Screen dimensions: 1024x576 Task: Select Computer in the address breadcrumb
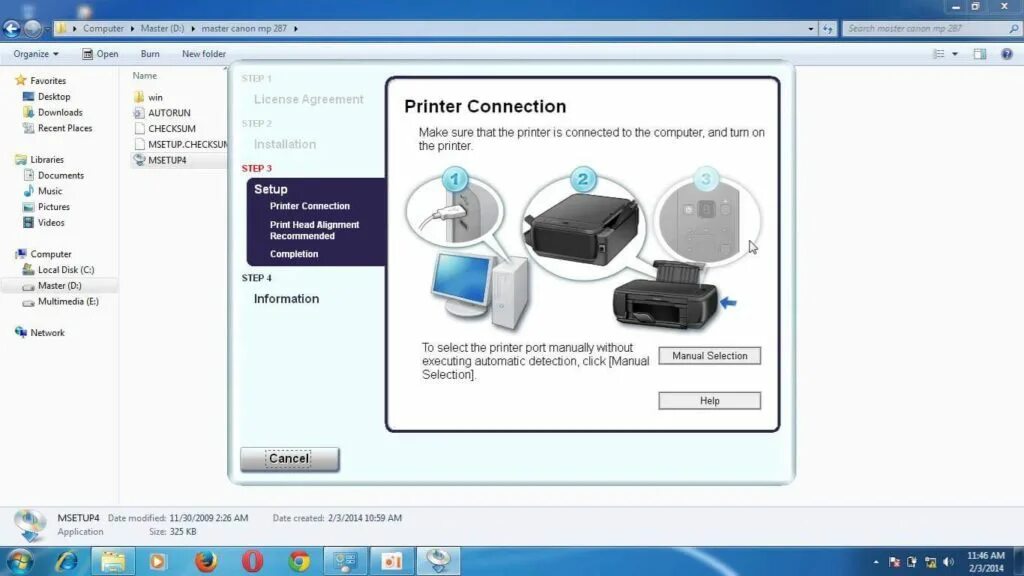click(103, 29)
